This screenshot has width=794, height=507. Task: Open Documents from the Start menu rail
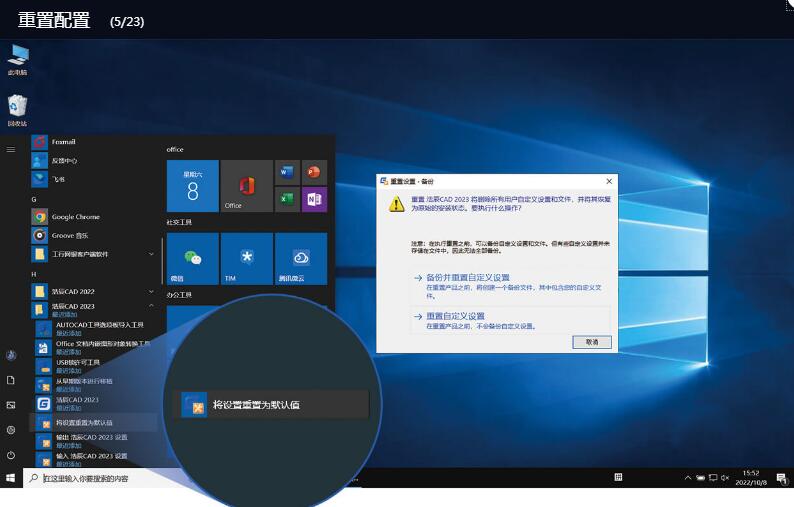pos(11,380)
